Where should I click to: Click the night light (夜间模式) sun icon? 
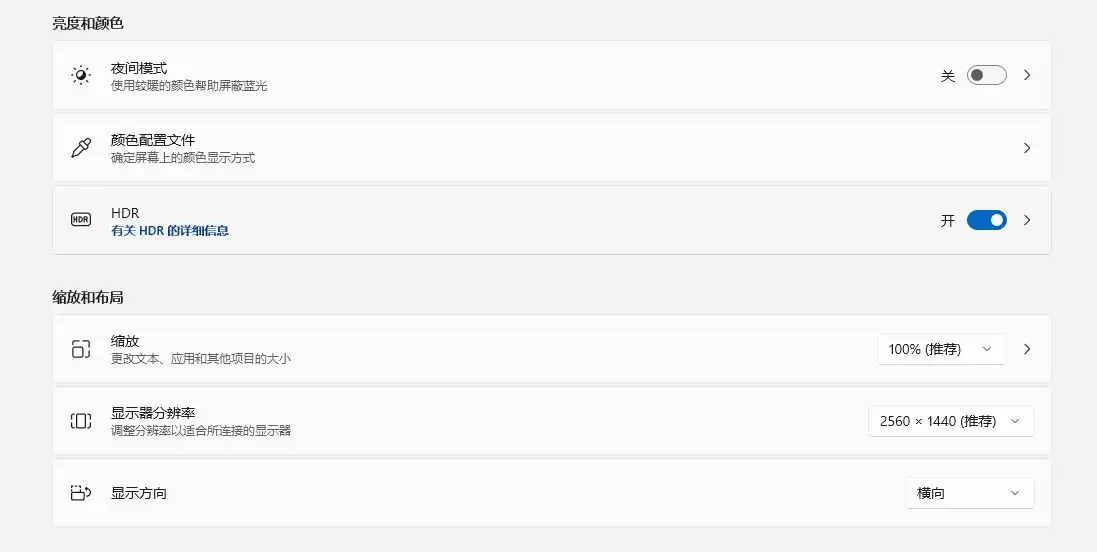pyautogui.click(x=81, y=76)
